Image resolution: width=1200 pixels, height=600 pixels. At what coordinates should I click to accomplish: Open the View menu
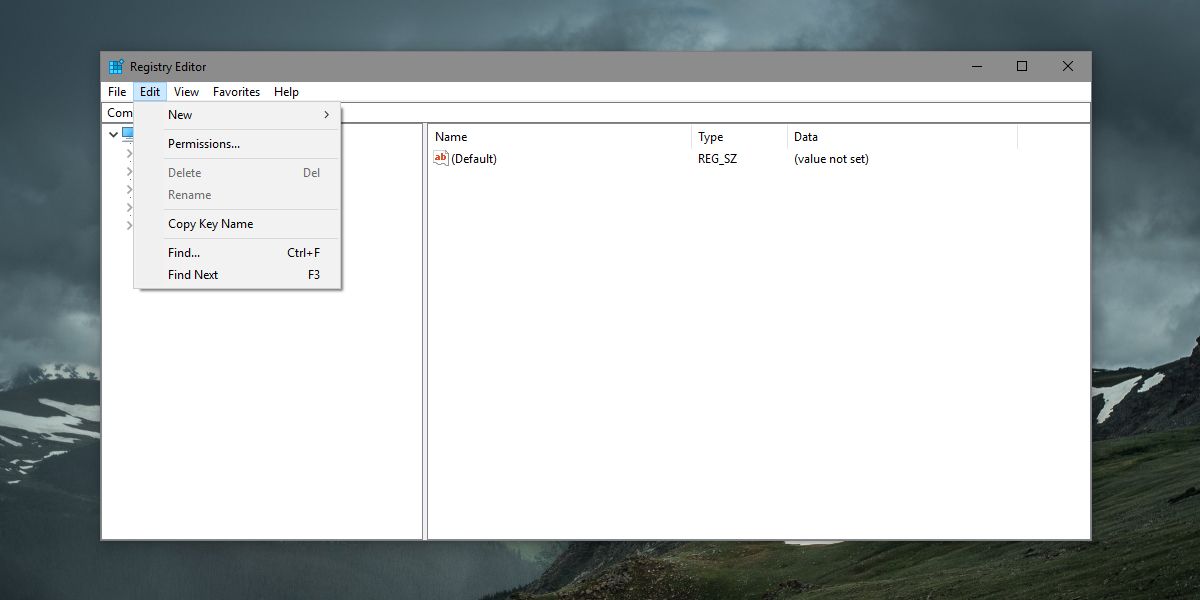pos(186,91)
